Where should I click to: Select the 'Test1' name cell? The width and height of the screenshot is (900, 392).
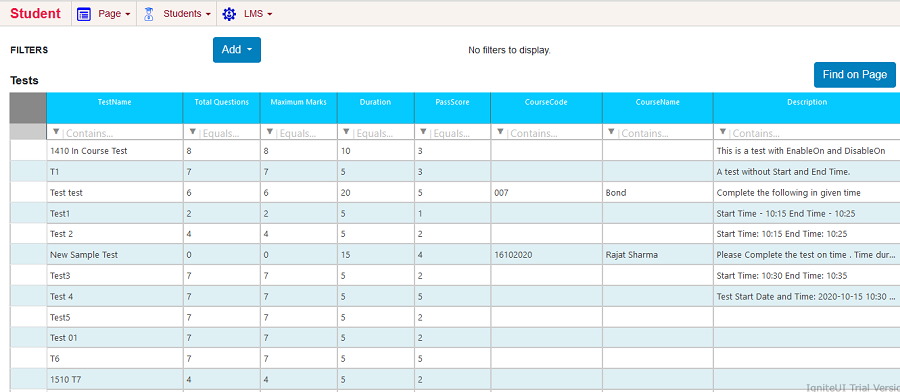(x=115, y=214)
